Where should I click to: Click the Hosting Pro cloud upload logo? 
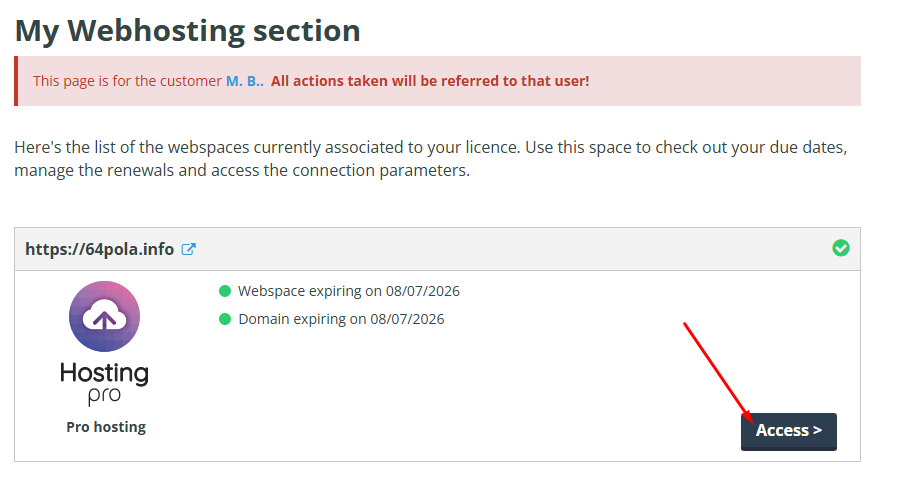pyautogui.click(x=104, y=317)
